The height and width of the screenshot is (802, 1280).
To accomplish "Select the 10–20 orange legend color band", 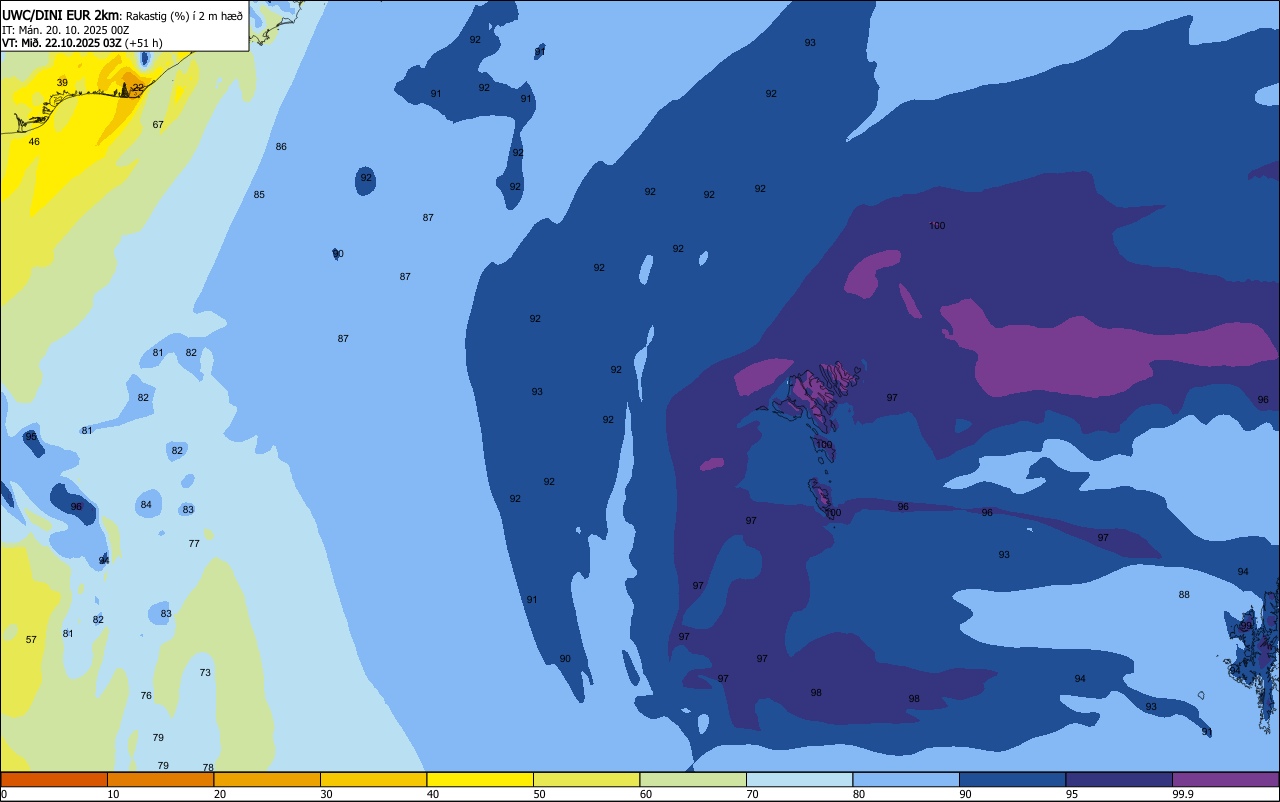I will click(x=160, y=779).
